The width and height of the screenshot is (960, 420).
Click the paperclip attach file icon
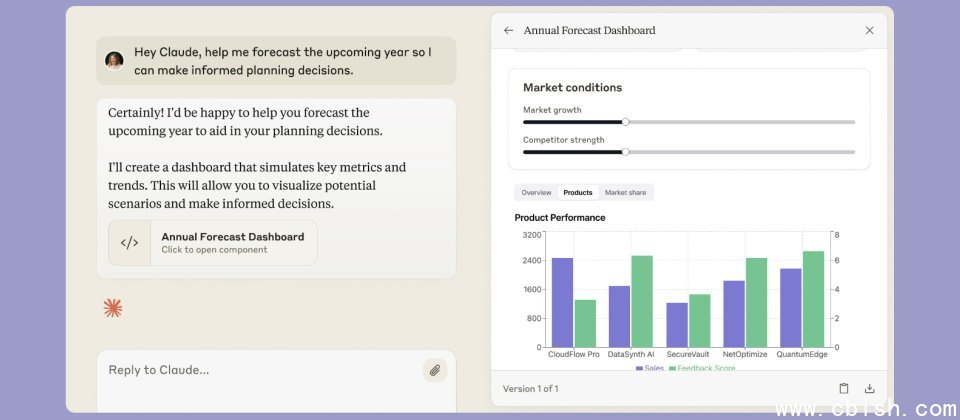pyautogui.click(x=435, y=370)
